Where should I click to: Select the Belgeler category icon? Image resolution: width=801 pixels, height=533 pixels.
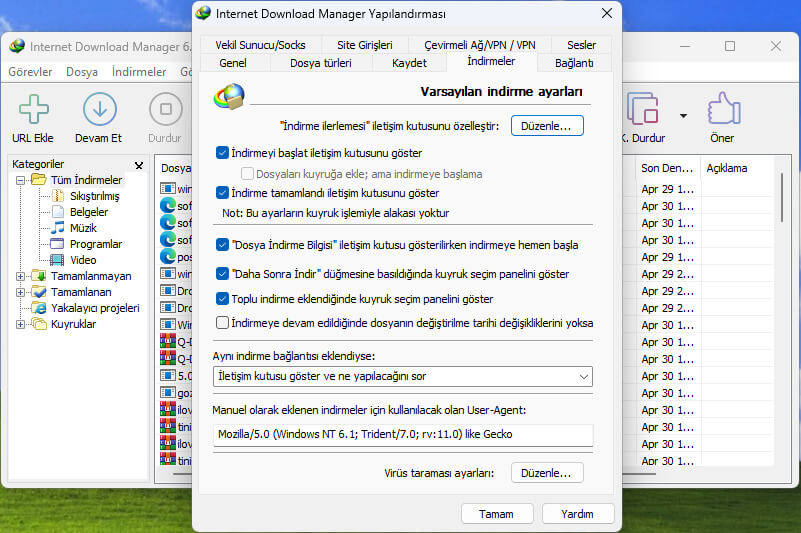pyautogui.click(x=58, y=212)
